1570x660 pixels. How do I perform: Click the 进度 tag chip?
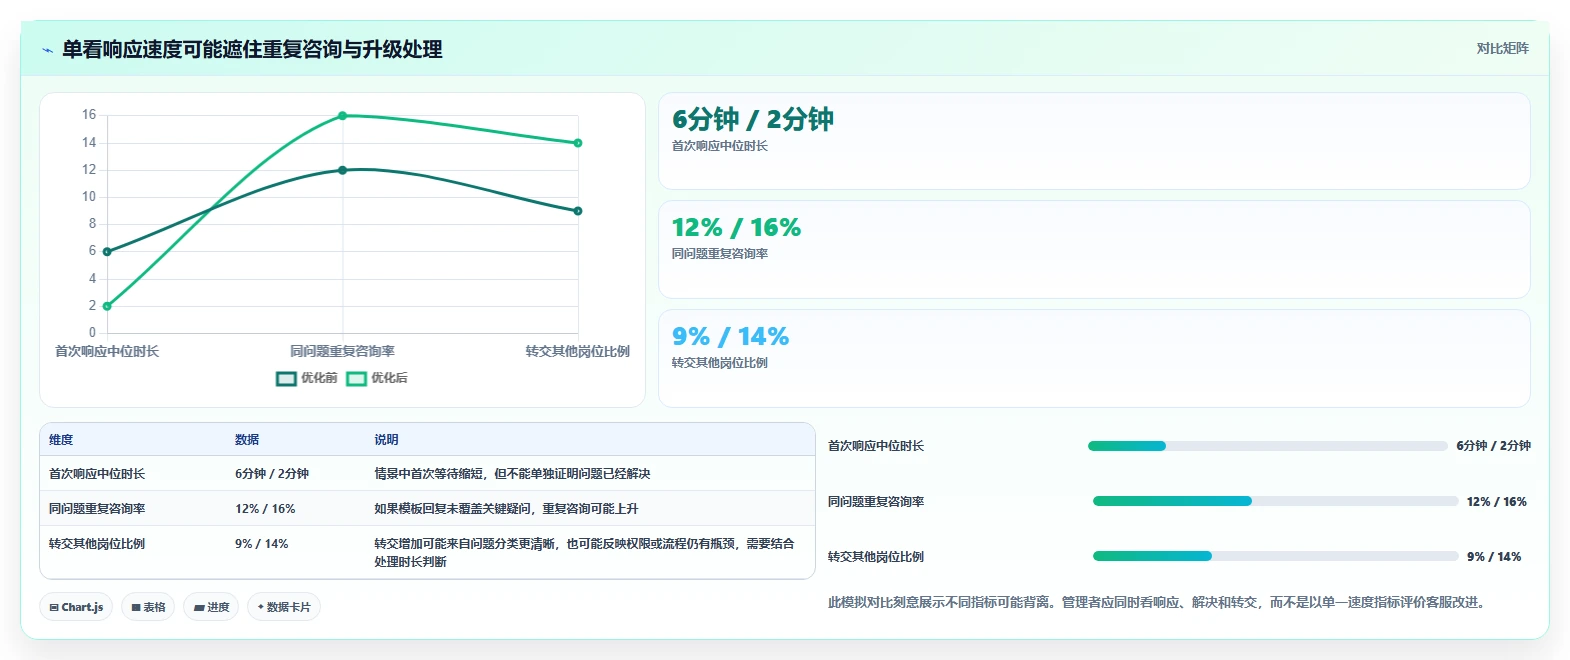coord(211,607)
